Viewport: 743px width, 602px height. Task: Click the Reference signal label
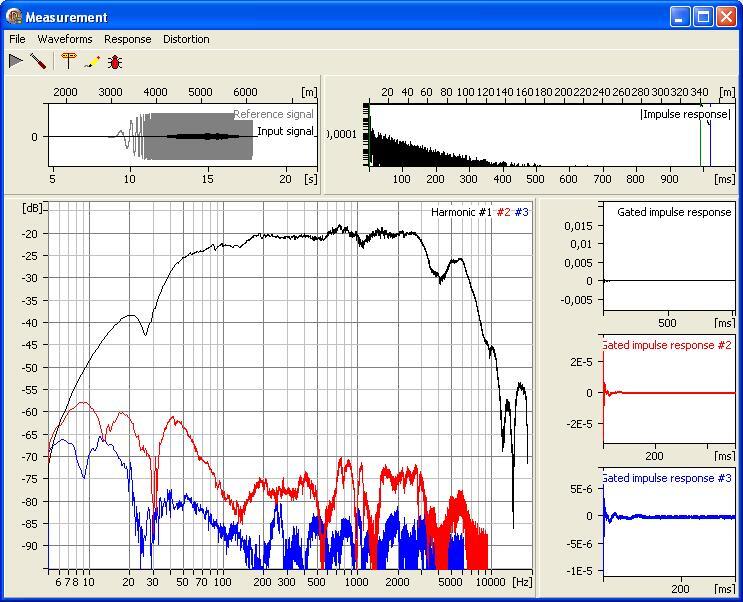(x=273, y=114)
